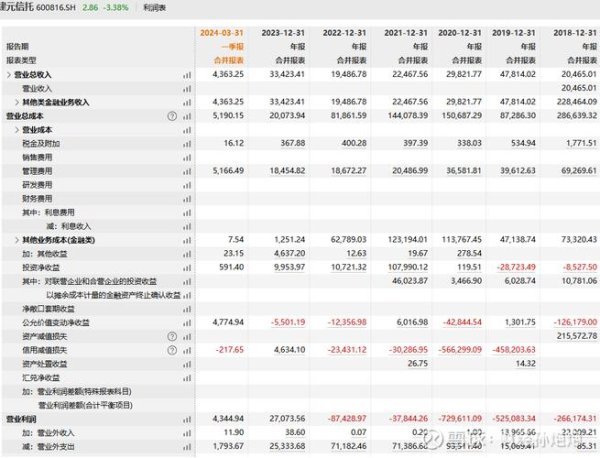This screenshot has width=600, height=458.
Task: Open chart icon for 财务费用 row
Action: 187,199
